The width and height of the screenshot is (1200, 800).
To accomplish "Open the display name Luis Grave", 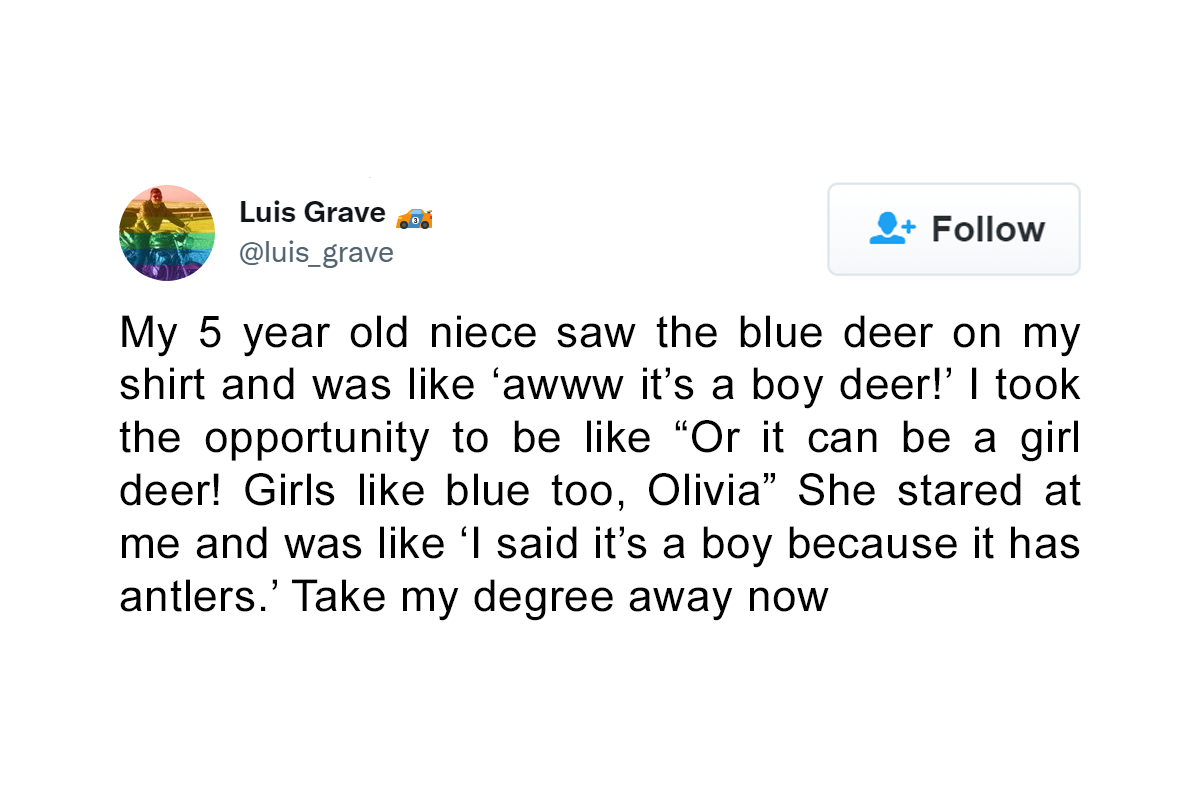I will coord(313,213).
